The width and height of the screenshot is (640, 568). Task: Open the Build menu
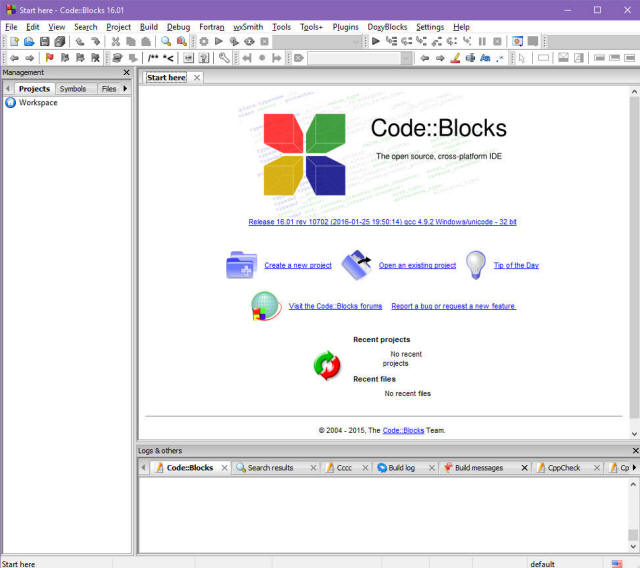(148, 27)
